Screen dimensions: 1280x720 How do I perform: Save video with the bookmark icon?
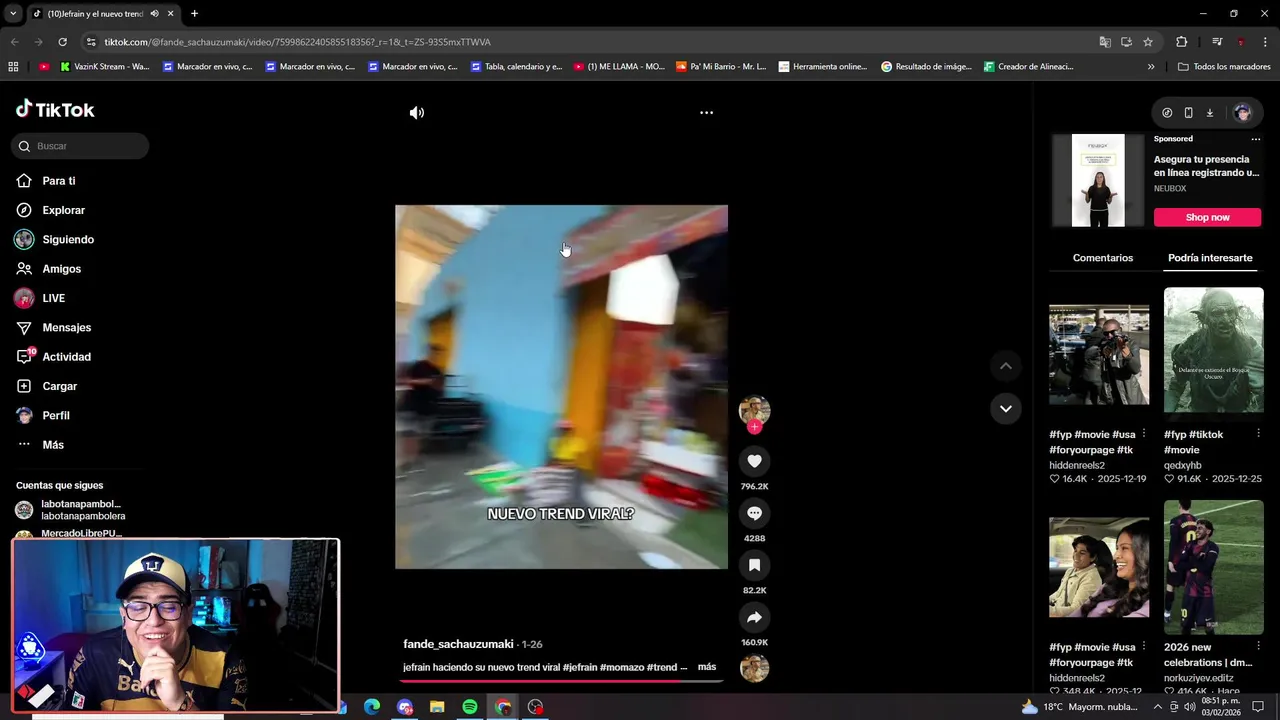[x=754, y=565]
